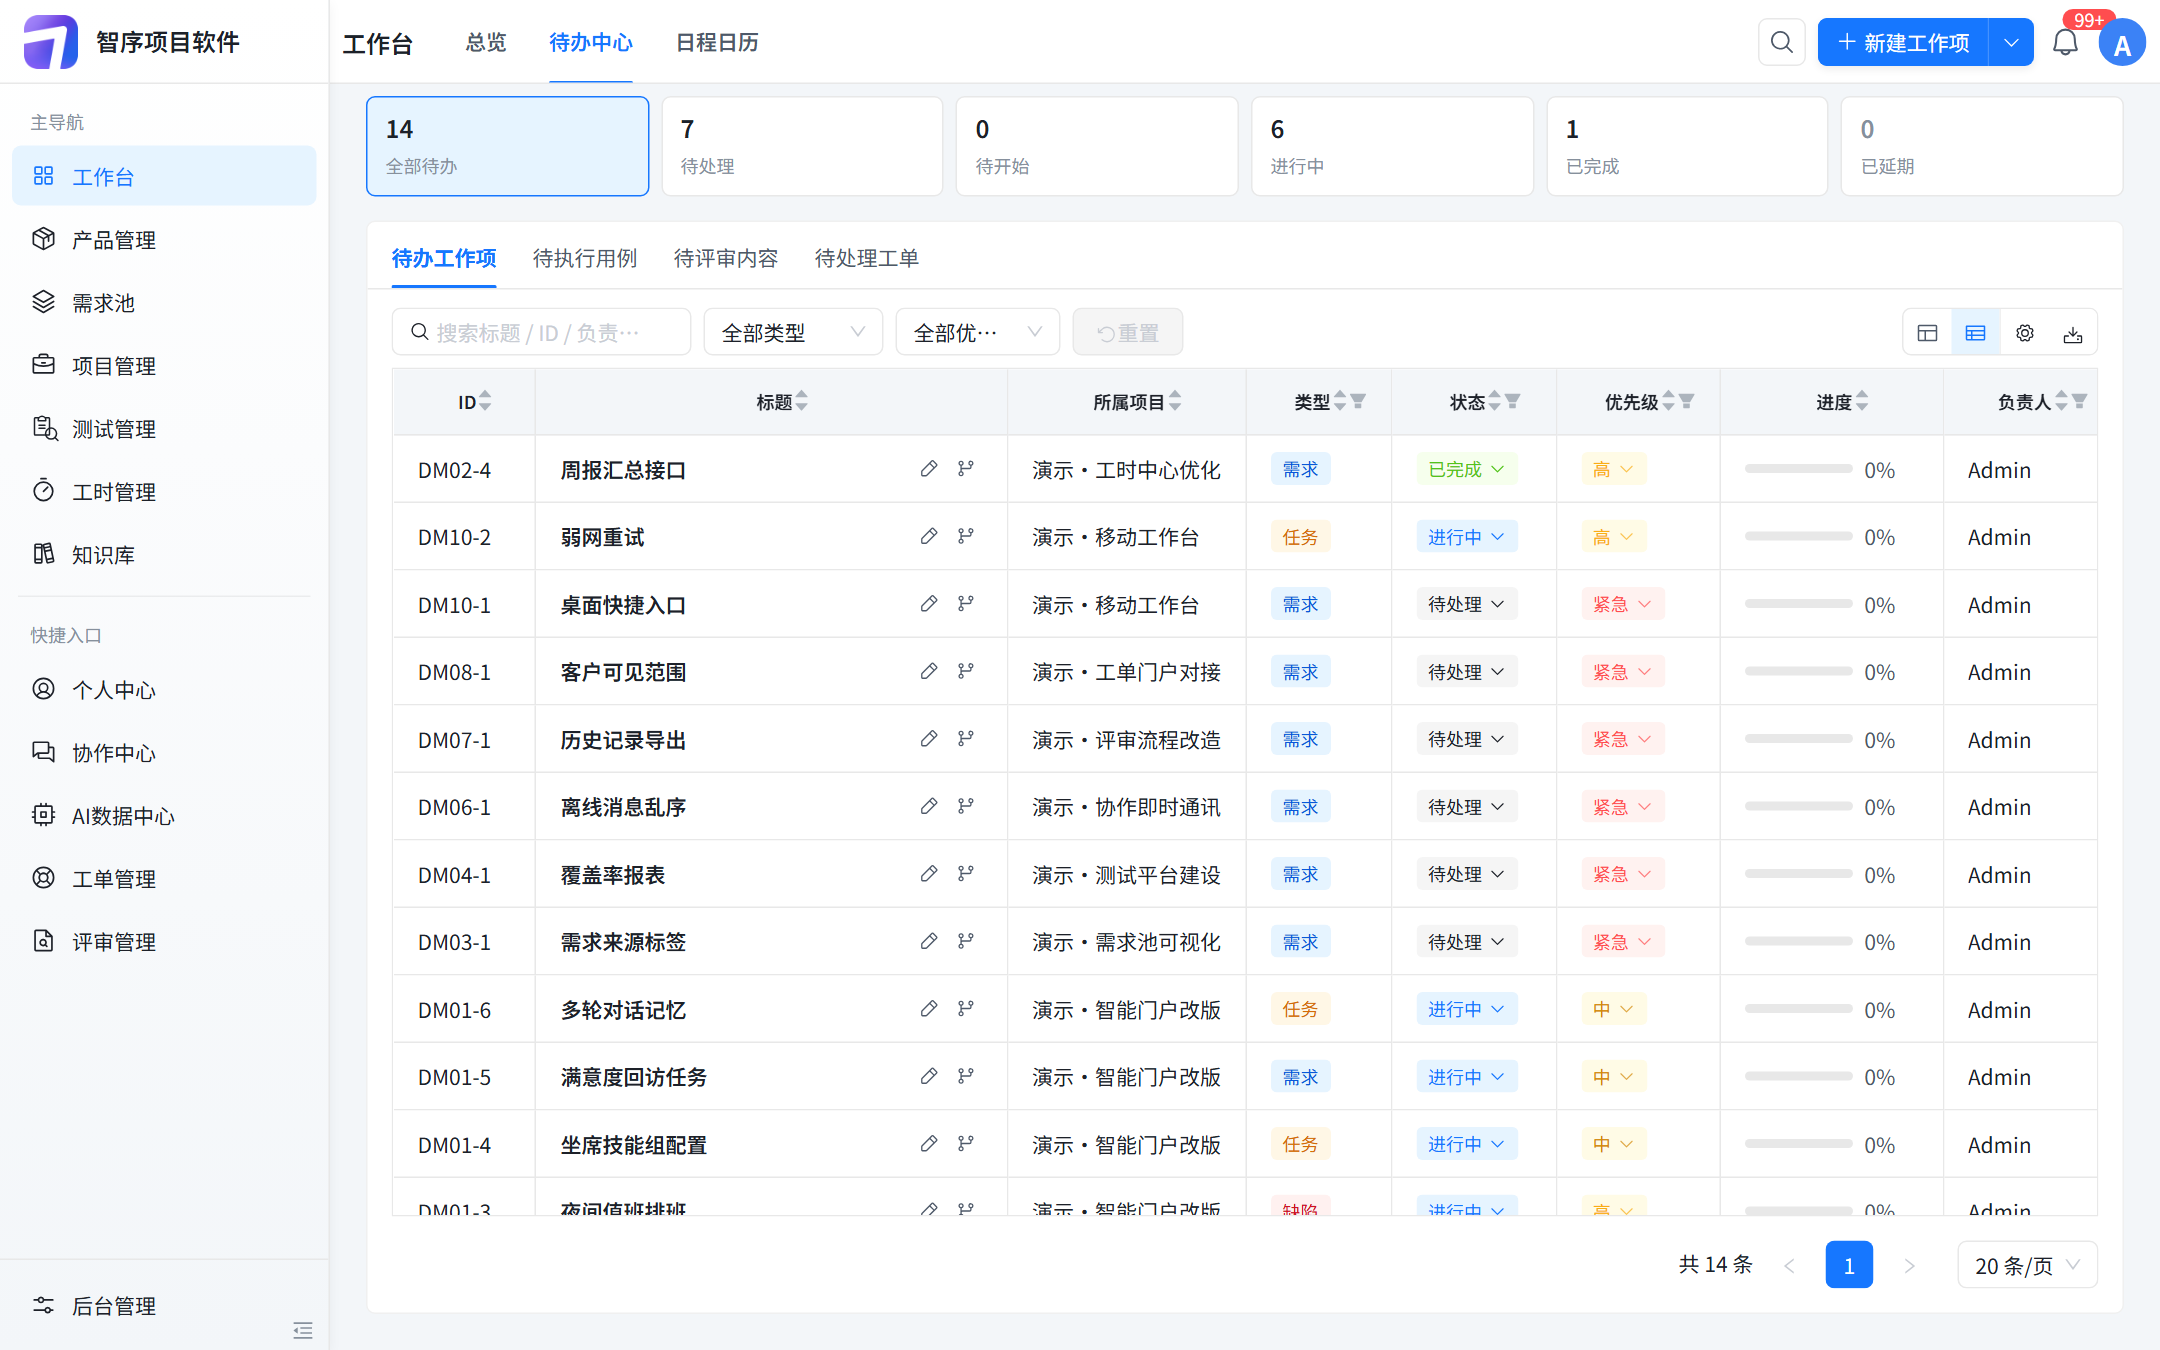Viewport: 2160px width, 1350px height.
Task: Filter the 负责人 column
Action: 2080,401
